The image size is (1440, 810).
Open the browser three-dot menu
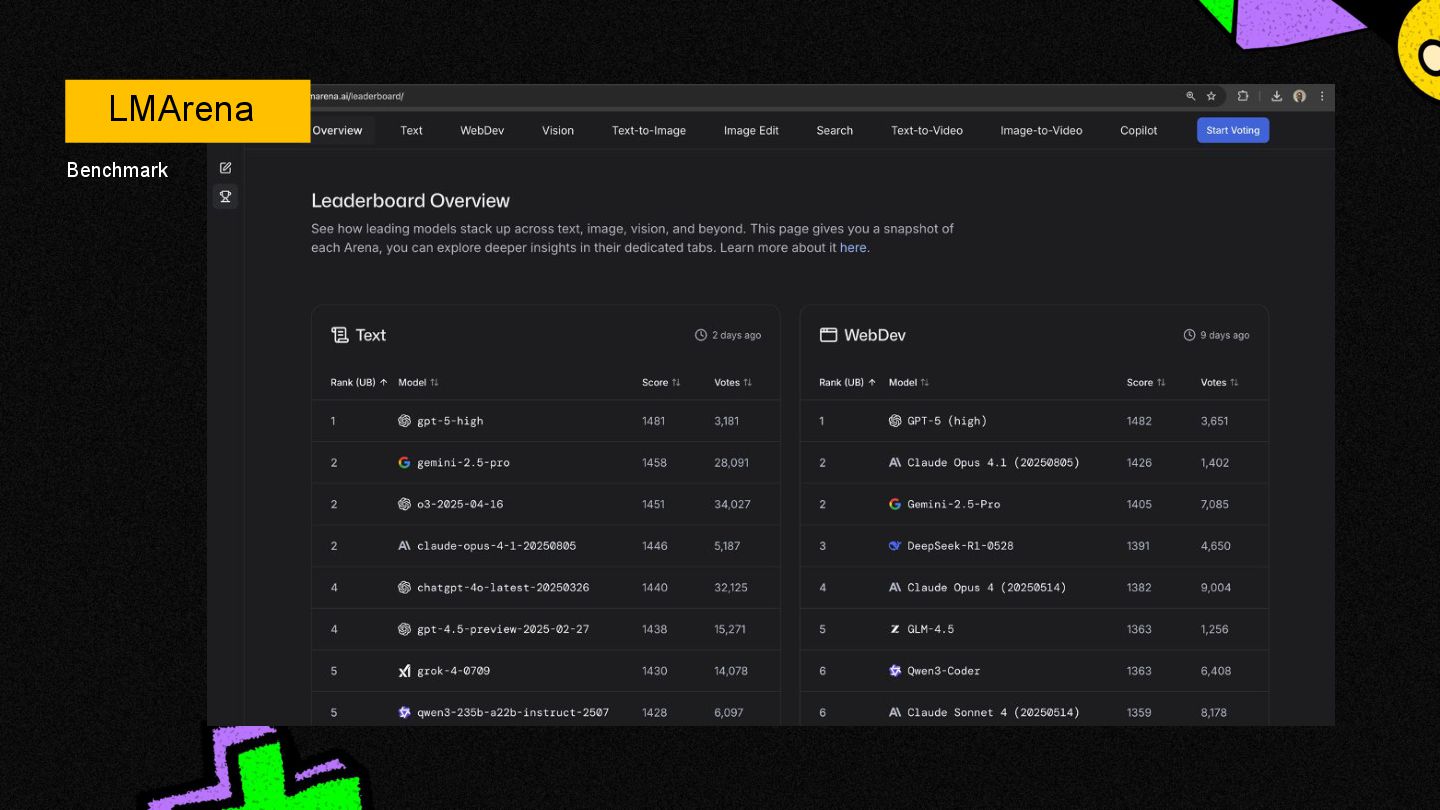click(1322, 96)
